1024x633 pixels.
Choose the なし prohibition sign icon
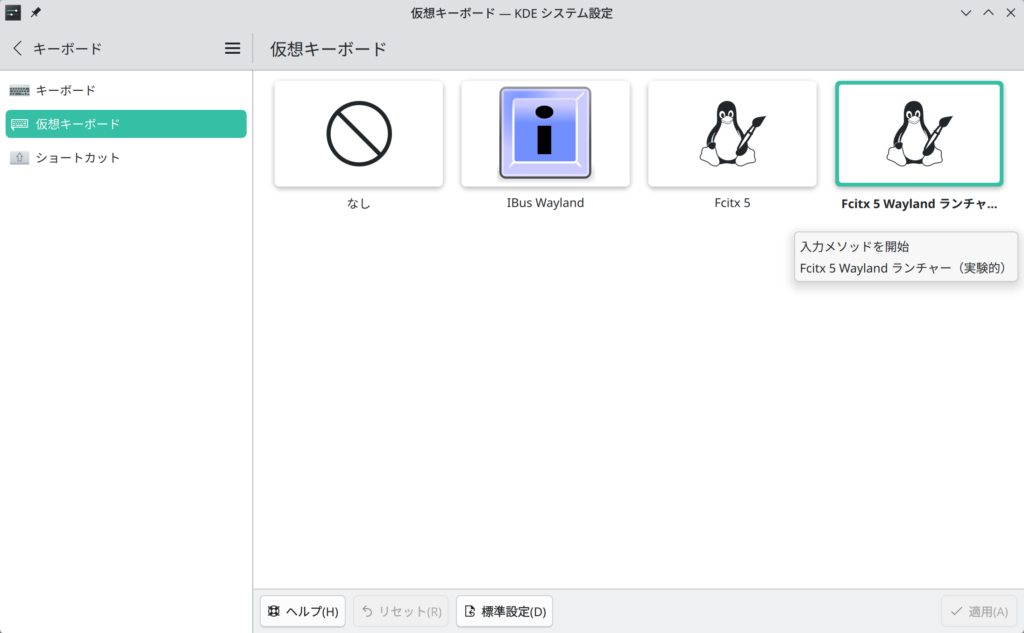point(358,134)
